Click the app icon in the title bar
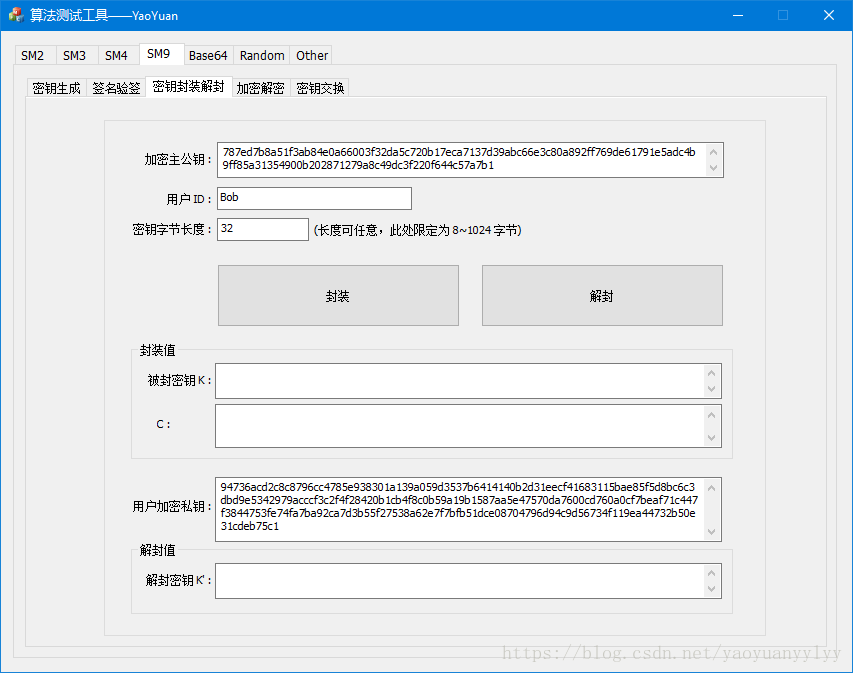The height and width of the screenshot is (673, 853). pyautogui.click(x=16, y=15)
